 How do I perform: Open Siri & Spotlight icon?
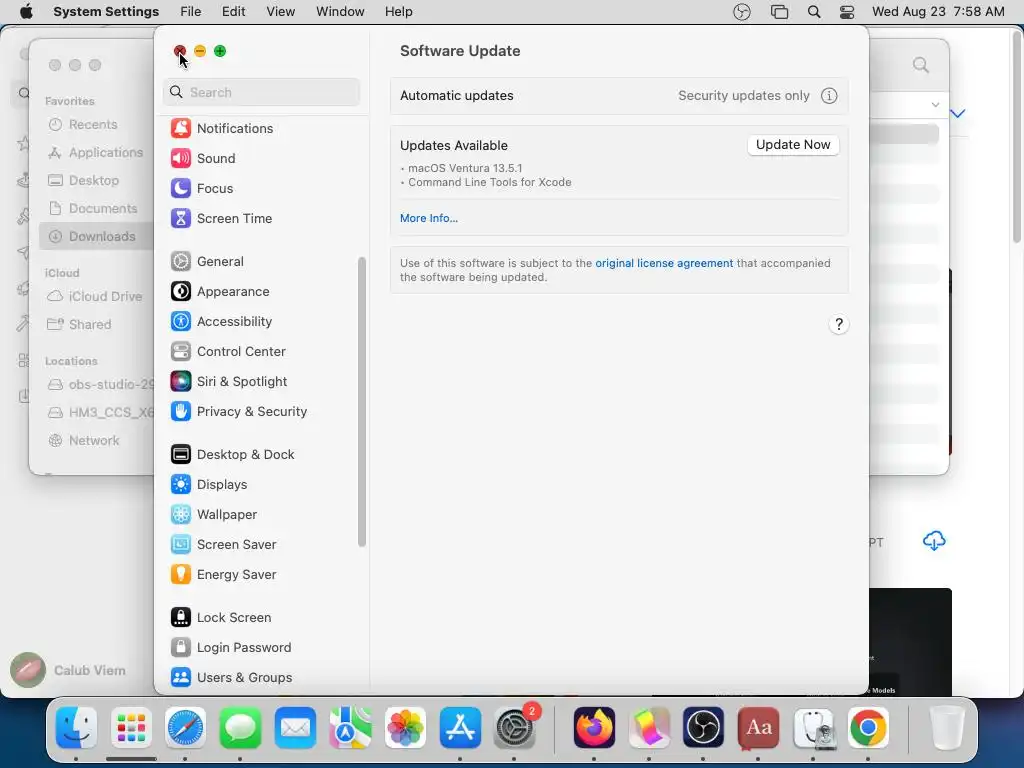click(181, 381)
